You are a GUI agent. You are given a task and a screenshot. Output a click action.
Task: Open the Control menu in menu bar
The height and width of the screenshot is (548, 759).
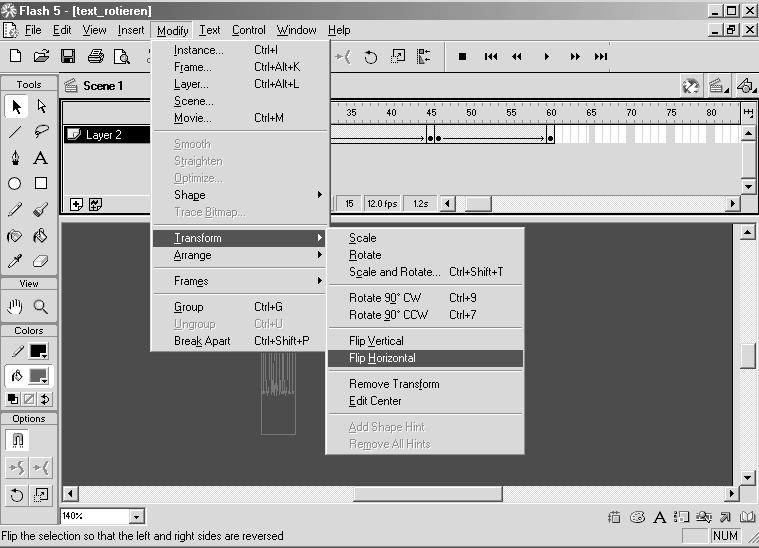(248, 30)
